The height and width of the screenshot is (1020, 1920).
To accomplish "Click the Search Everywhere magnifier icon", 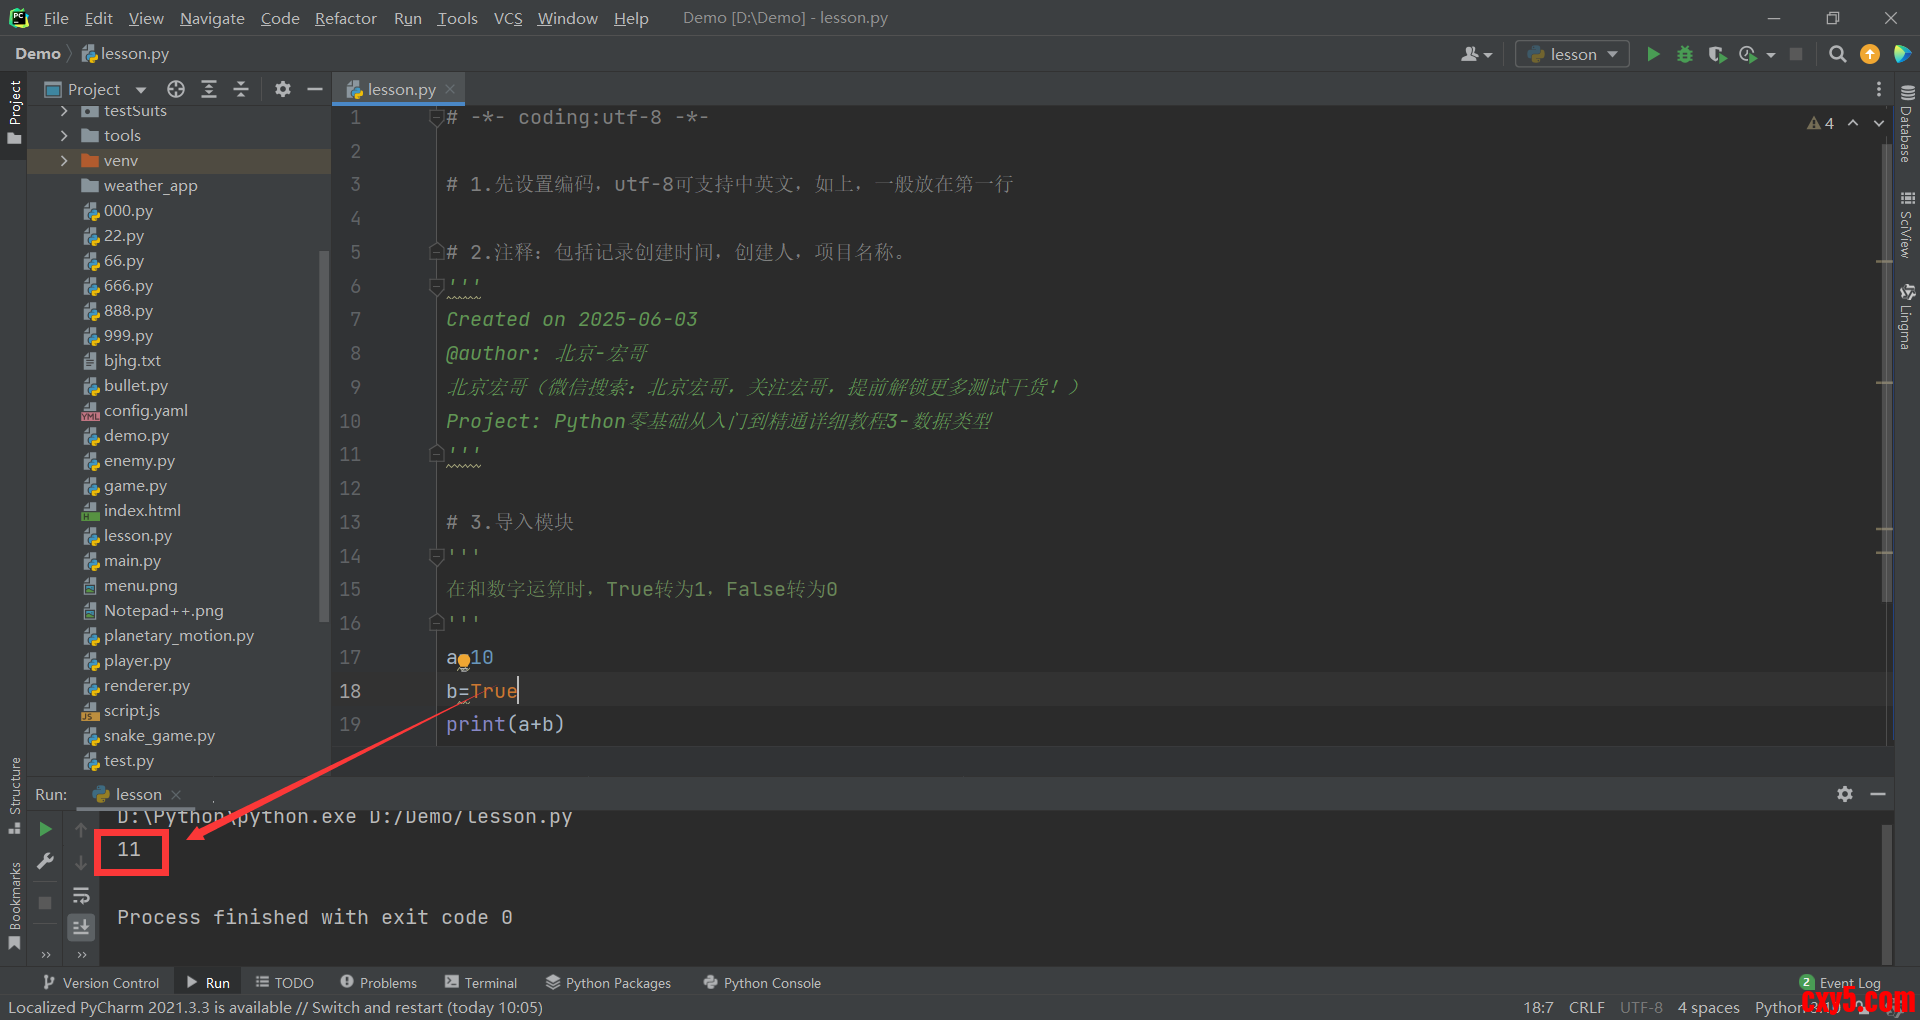I will tap(1837, 54).
